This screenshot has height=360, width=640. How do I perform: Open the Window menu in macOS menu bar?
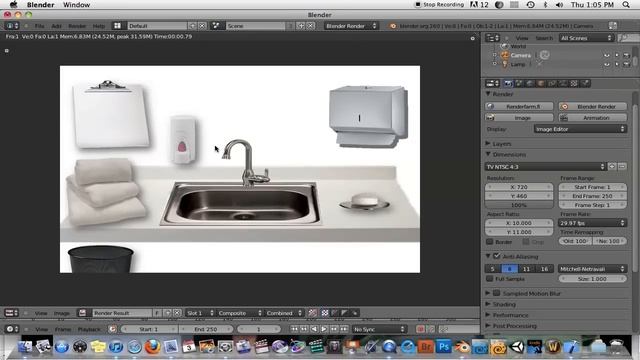pyautogui.click(x=76, y=5)
